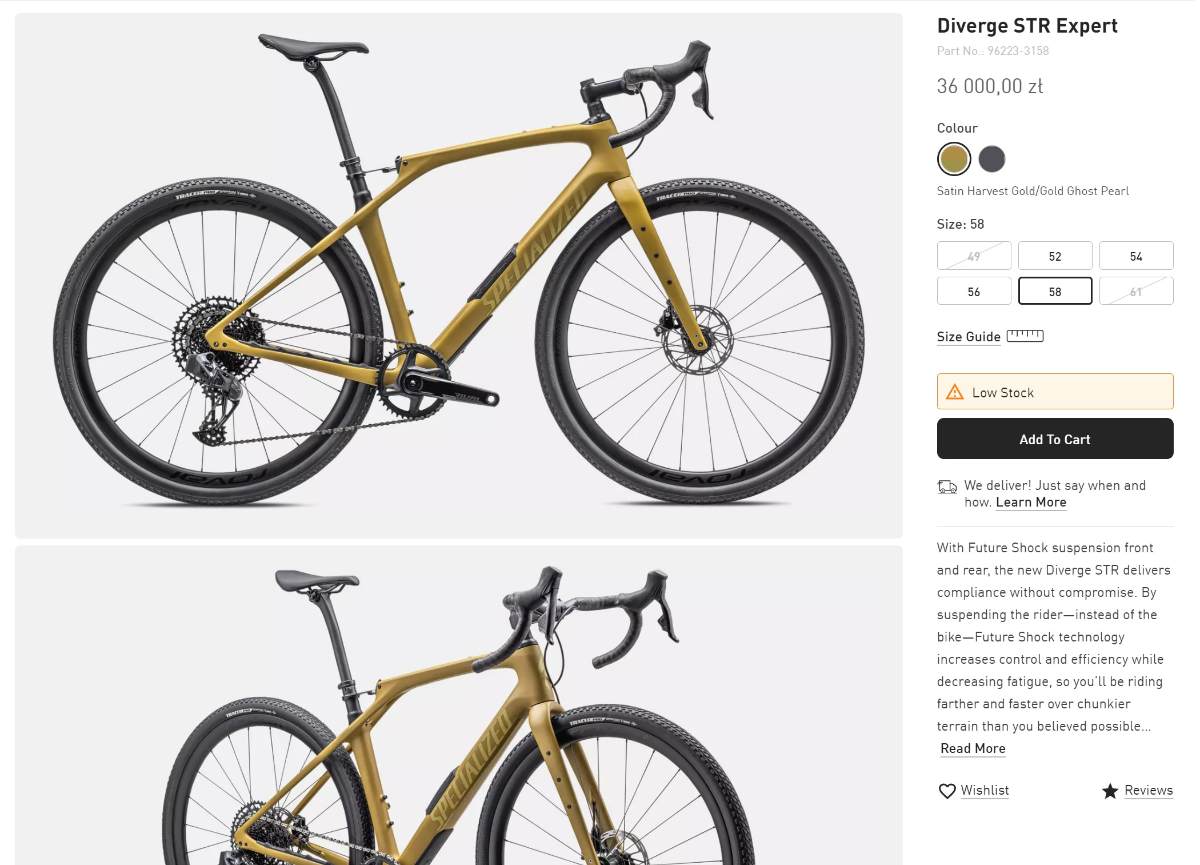Add the Diverge STR Expert to cart
The height and width of the screenshot is (865, 1200).
(x=1055, y=439)
